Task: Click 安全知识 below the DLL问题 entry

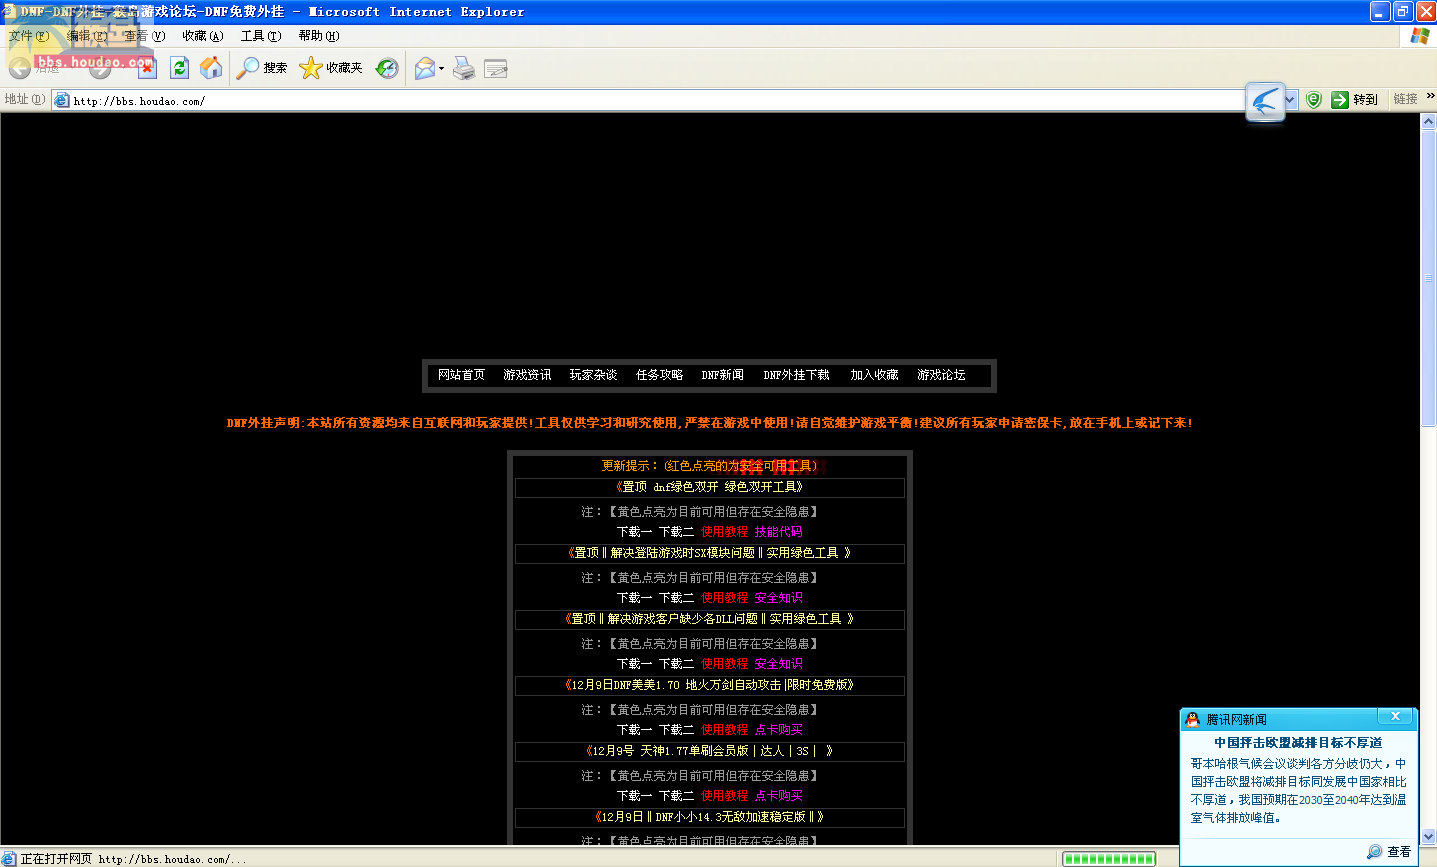Action: [x=778, y=664]
